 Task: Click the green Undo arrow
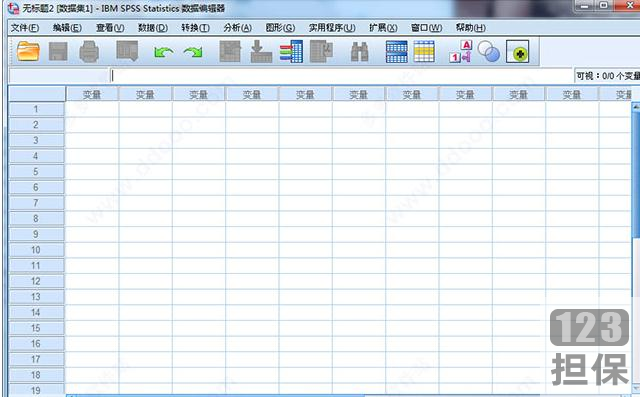(164, 52)
